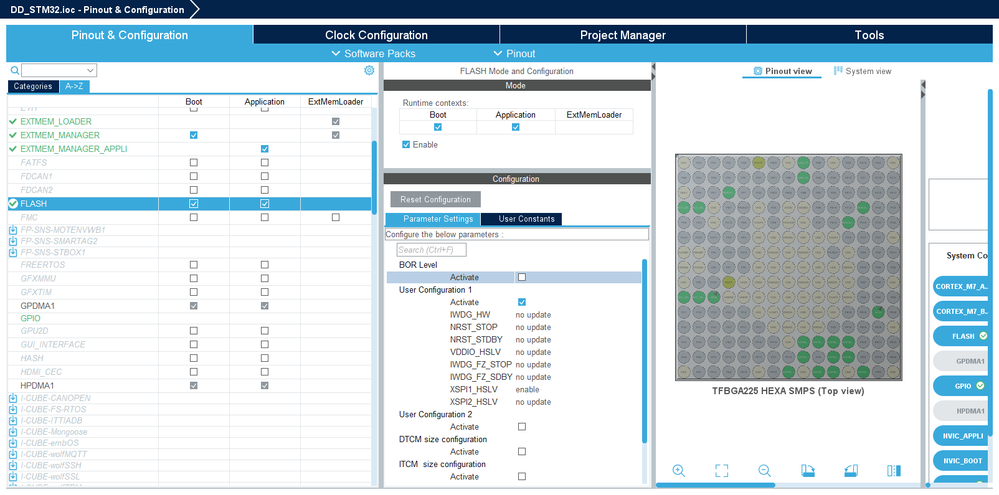
Task: Click the download icon beside FP-SNS-STBOX1
Action: pos(13,252)
